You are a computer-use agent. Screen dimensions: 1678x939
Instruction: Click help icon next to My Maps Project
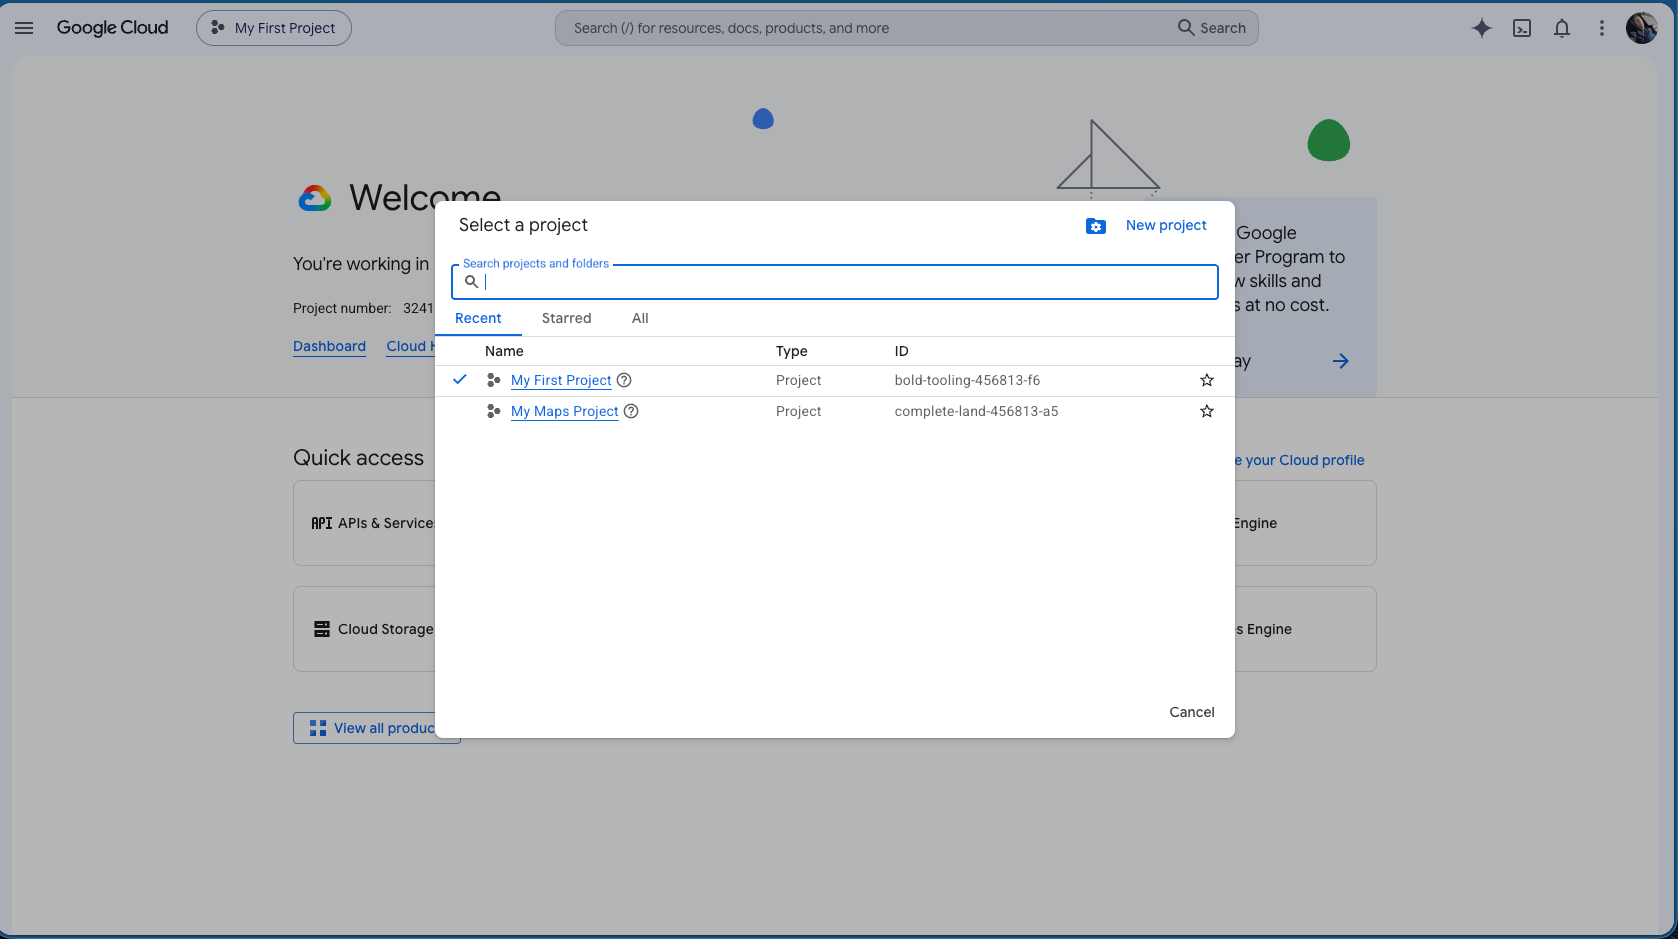coord(631,411)
